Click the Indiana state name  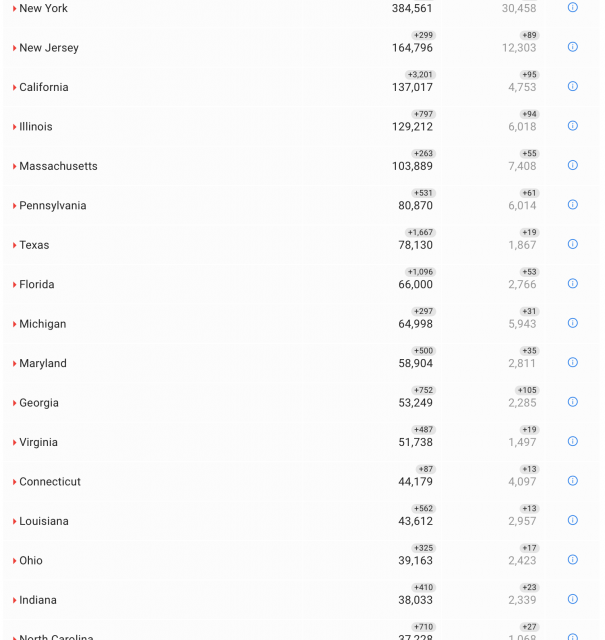point(38,600)
